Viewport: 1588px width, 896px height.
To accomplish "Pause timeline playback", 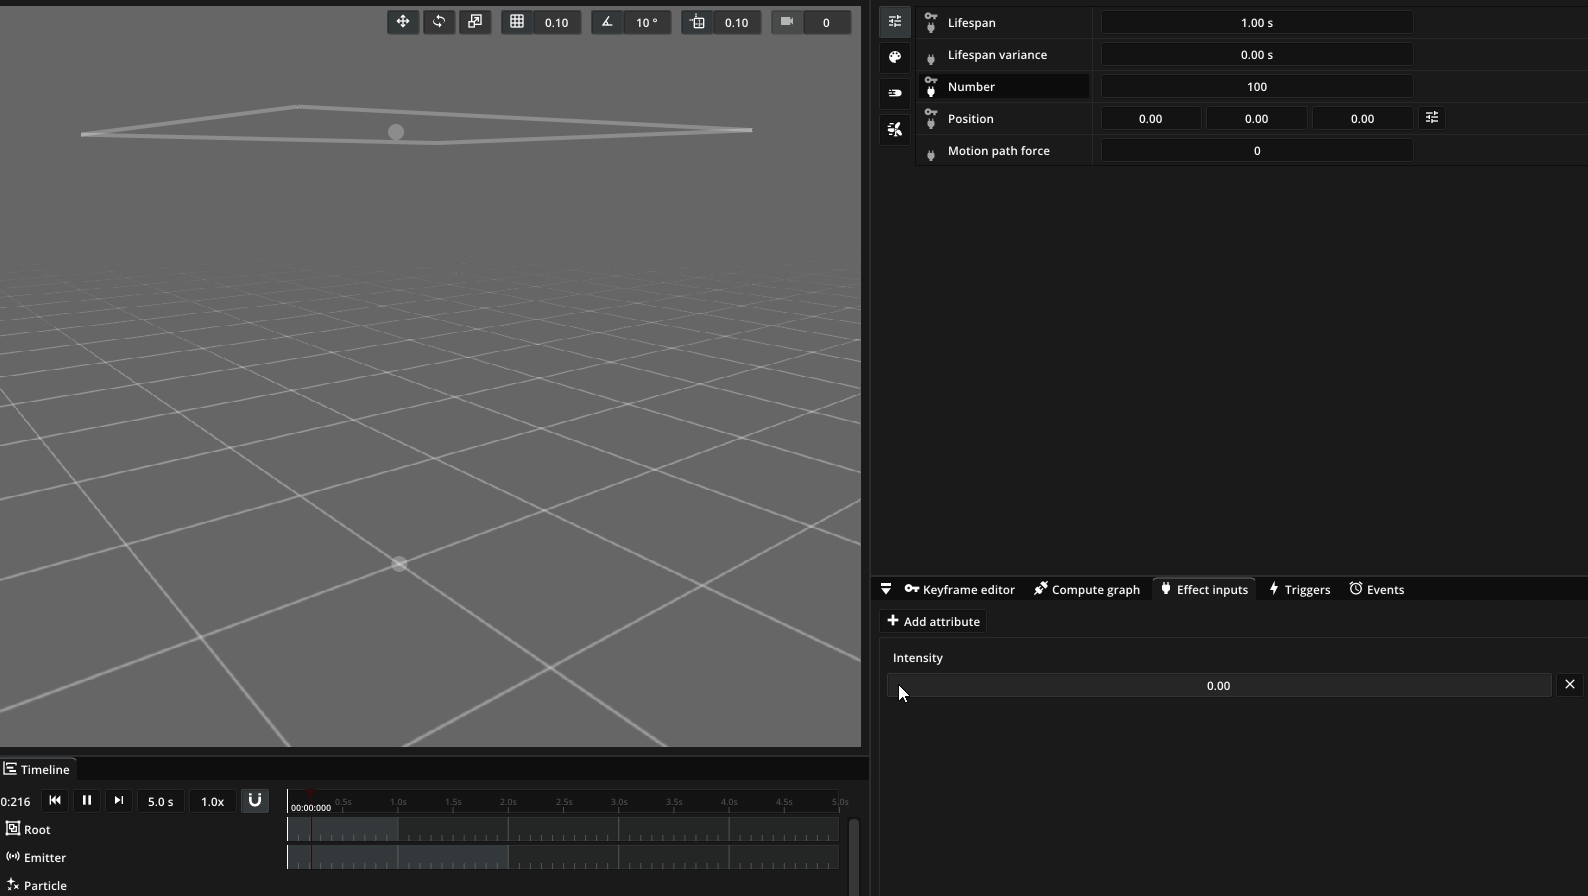I will coord(87,800).
